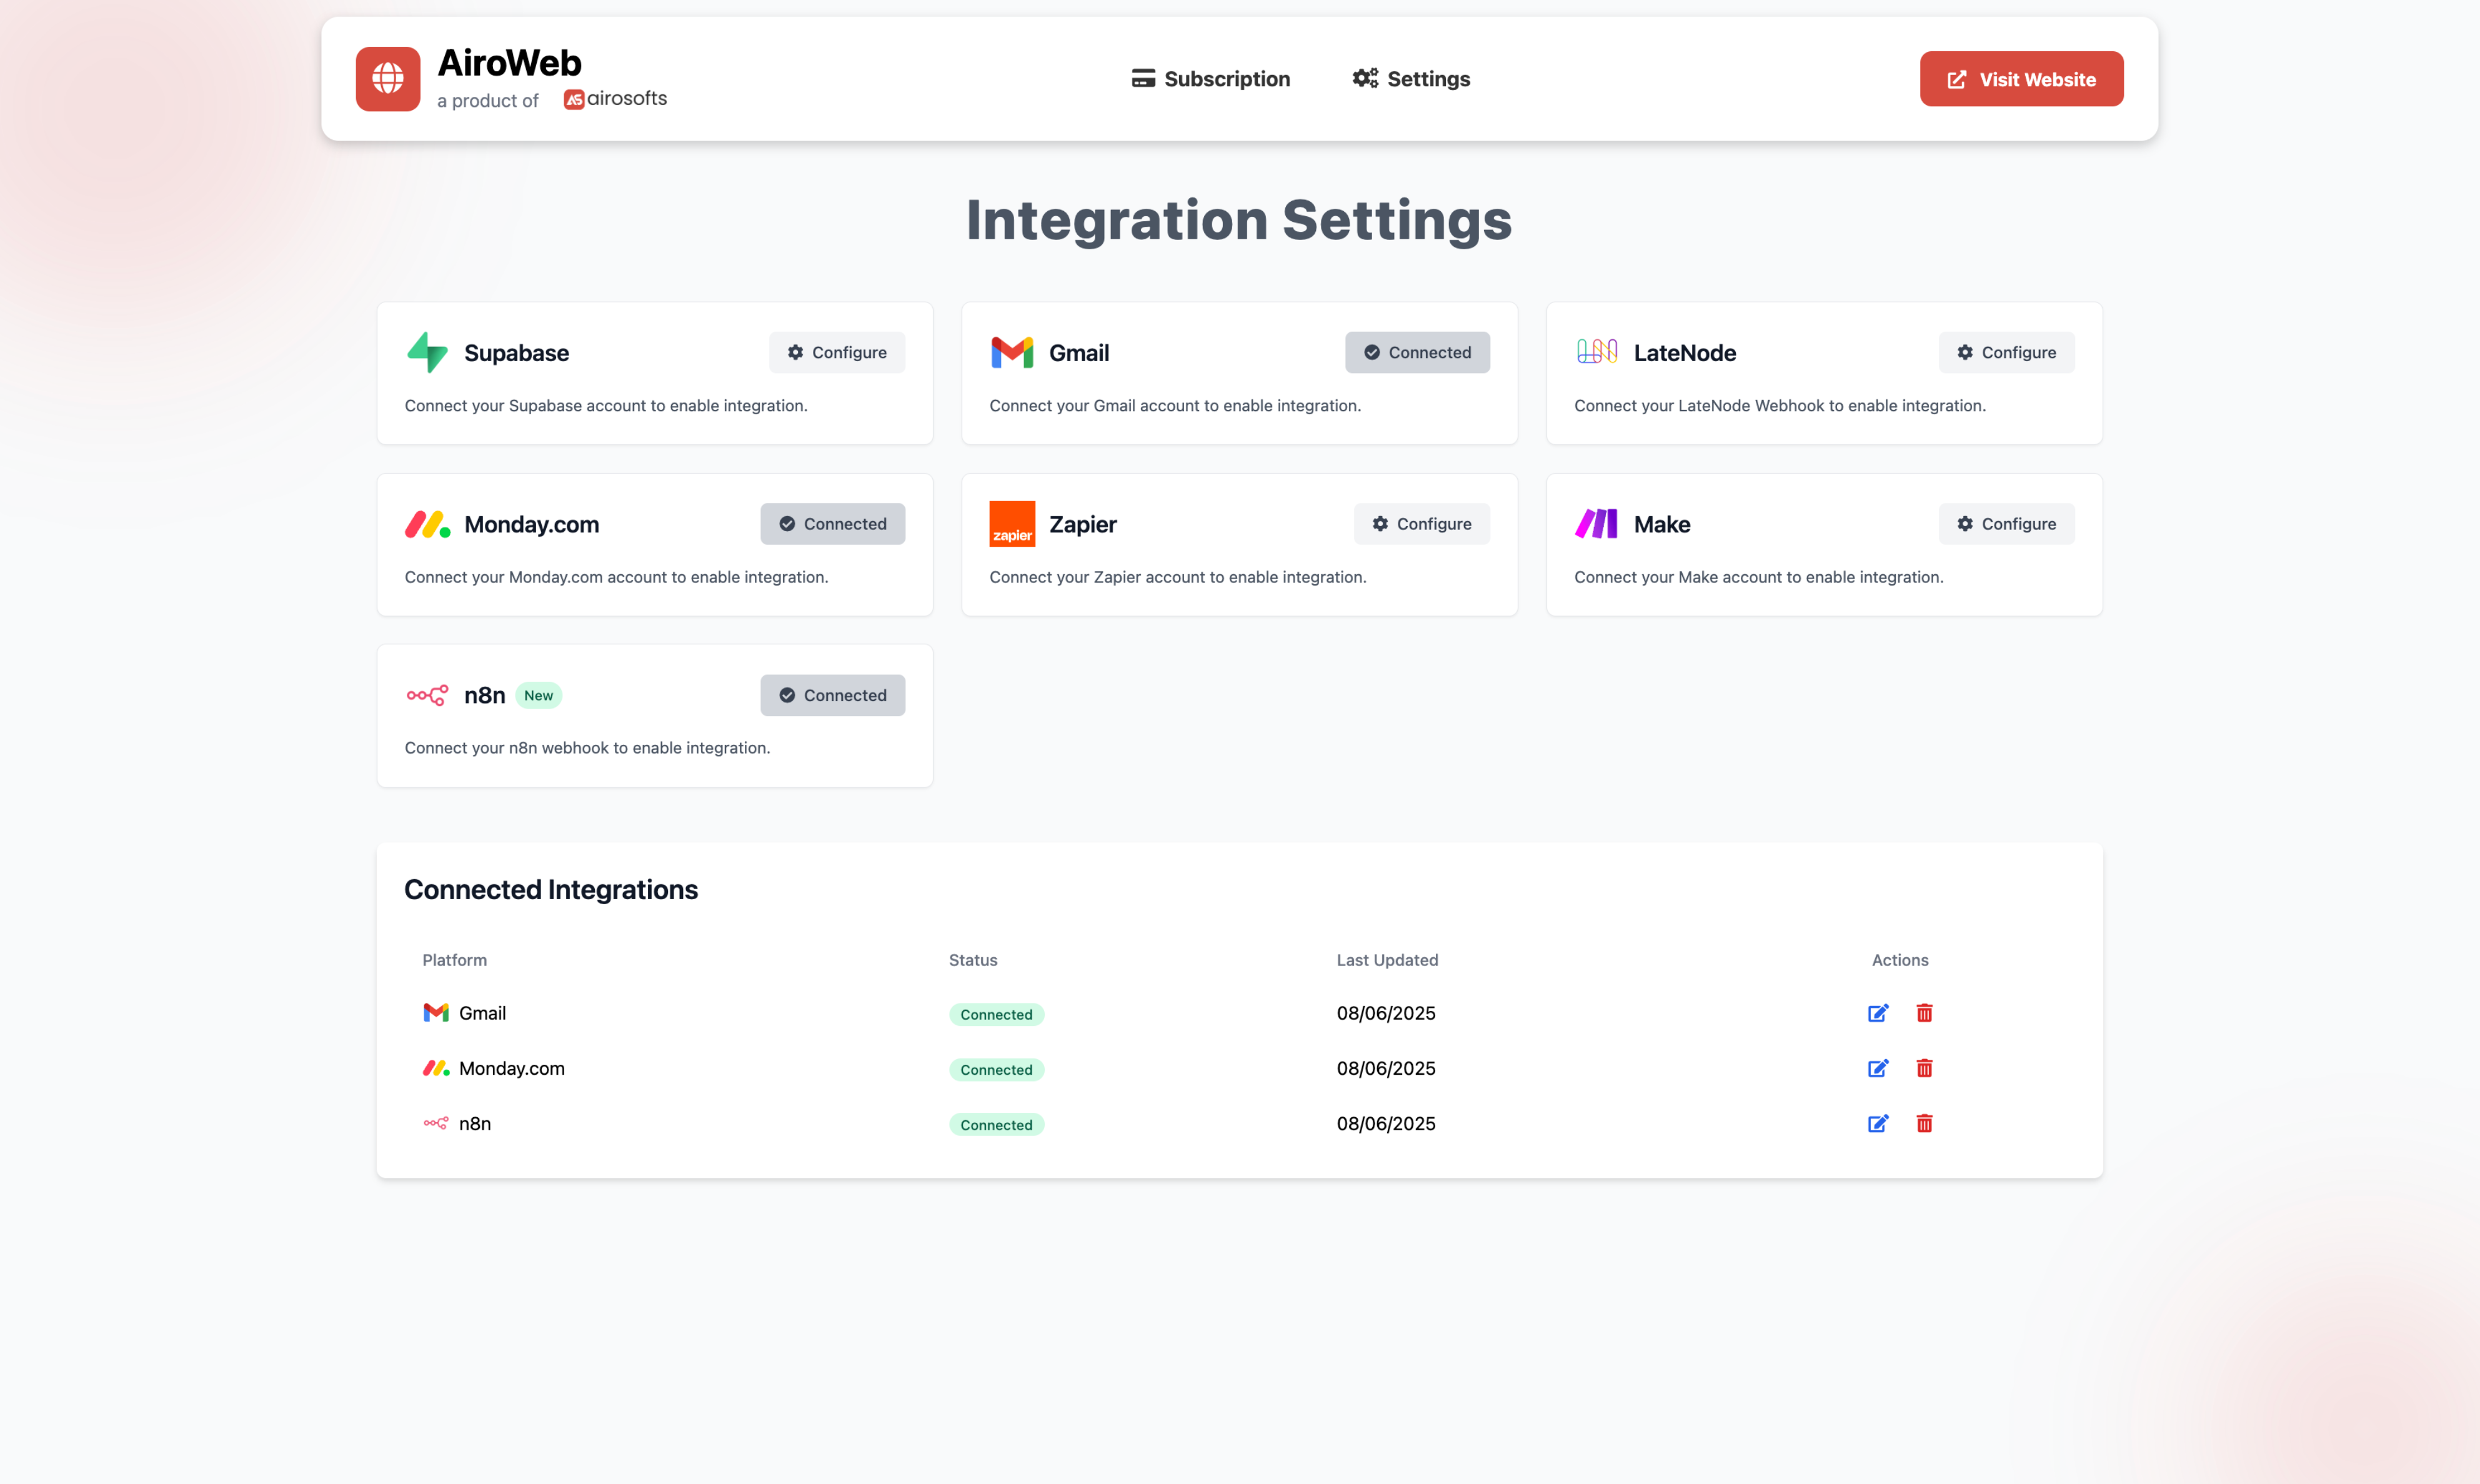Click the LateNode card title
The image size is (2480, 1484).
[1685, 352]
